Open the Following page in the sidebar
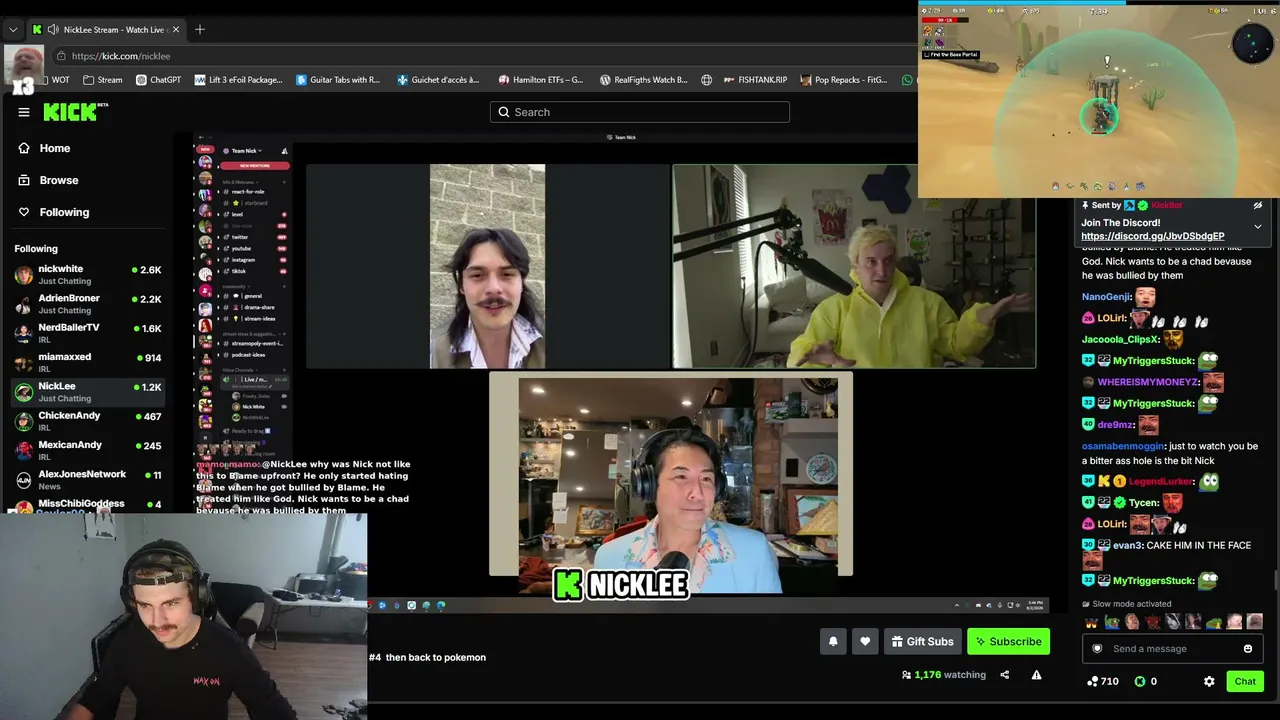 [x=64, y=212]
